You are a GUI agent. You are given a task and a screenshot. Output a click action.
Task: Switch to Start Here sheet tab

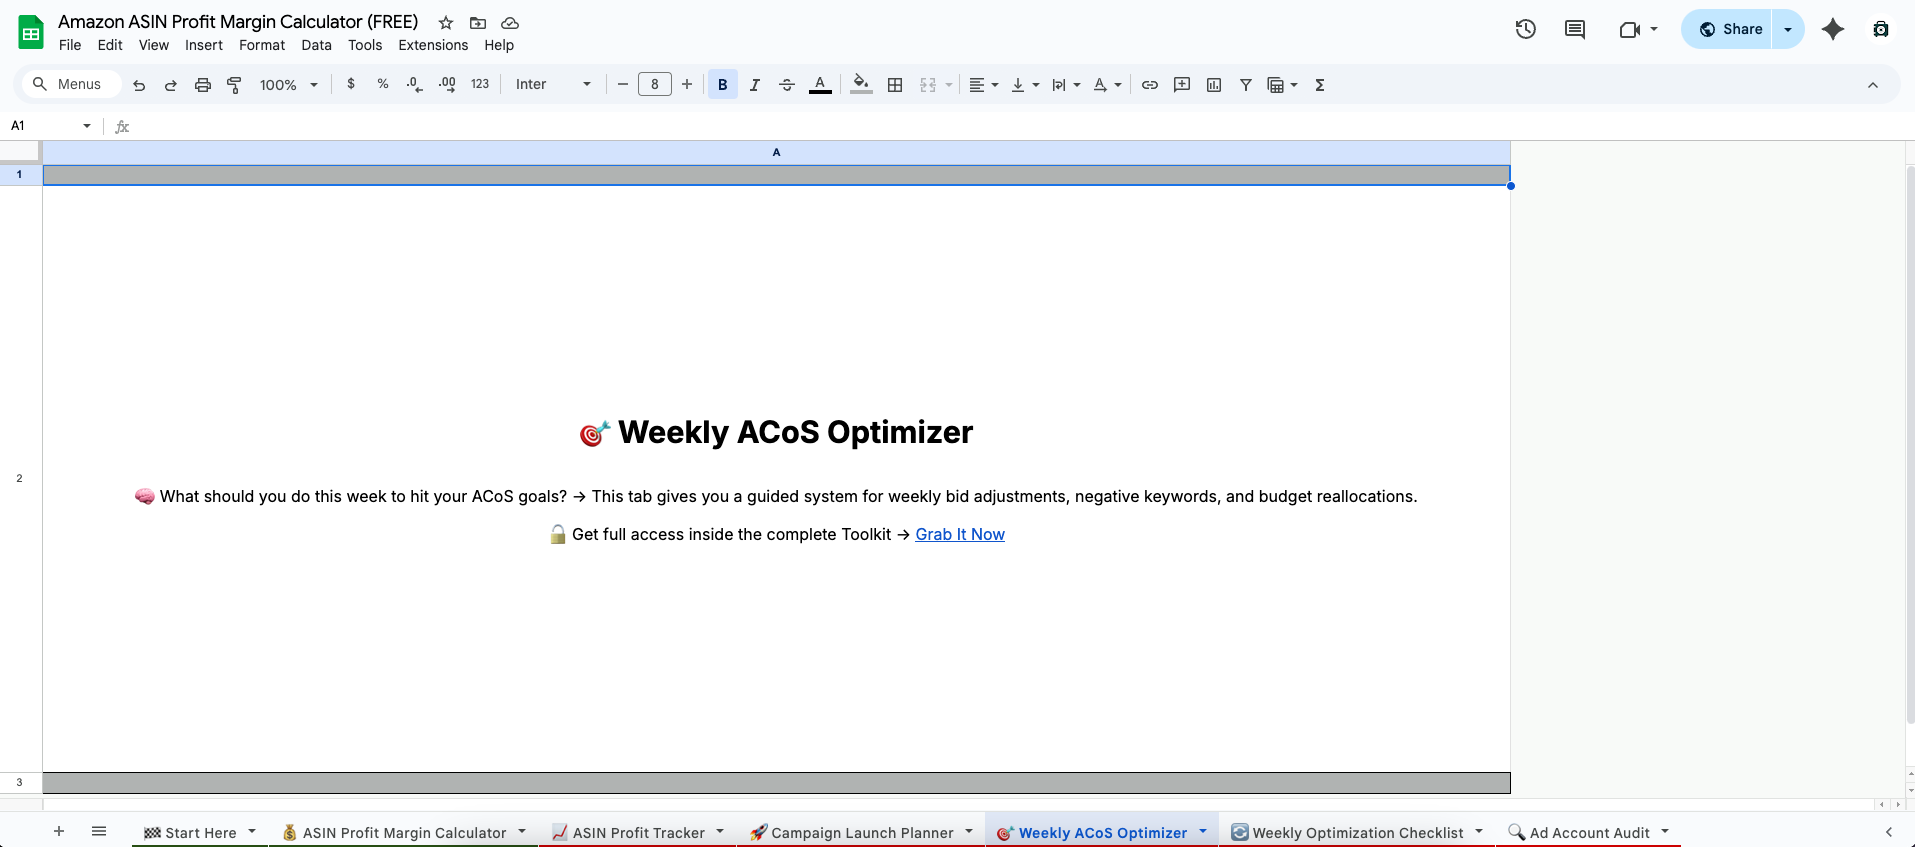200,832
